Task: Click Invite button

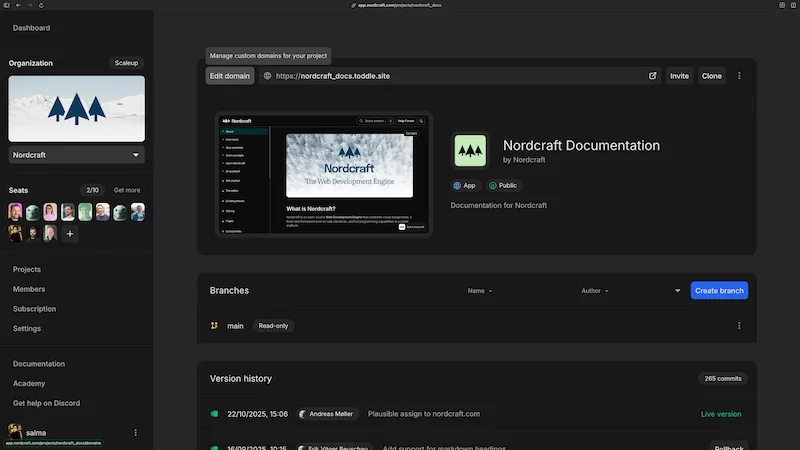Action: 679,76
